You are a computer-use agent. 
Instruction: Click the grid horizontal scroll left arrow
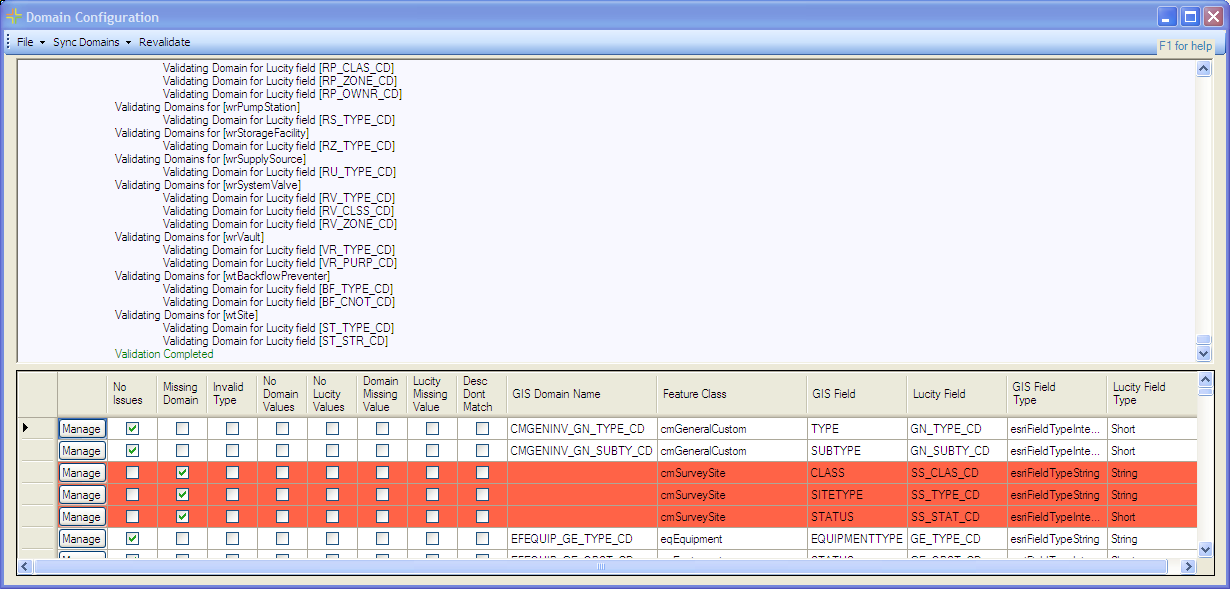point(26,567)
